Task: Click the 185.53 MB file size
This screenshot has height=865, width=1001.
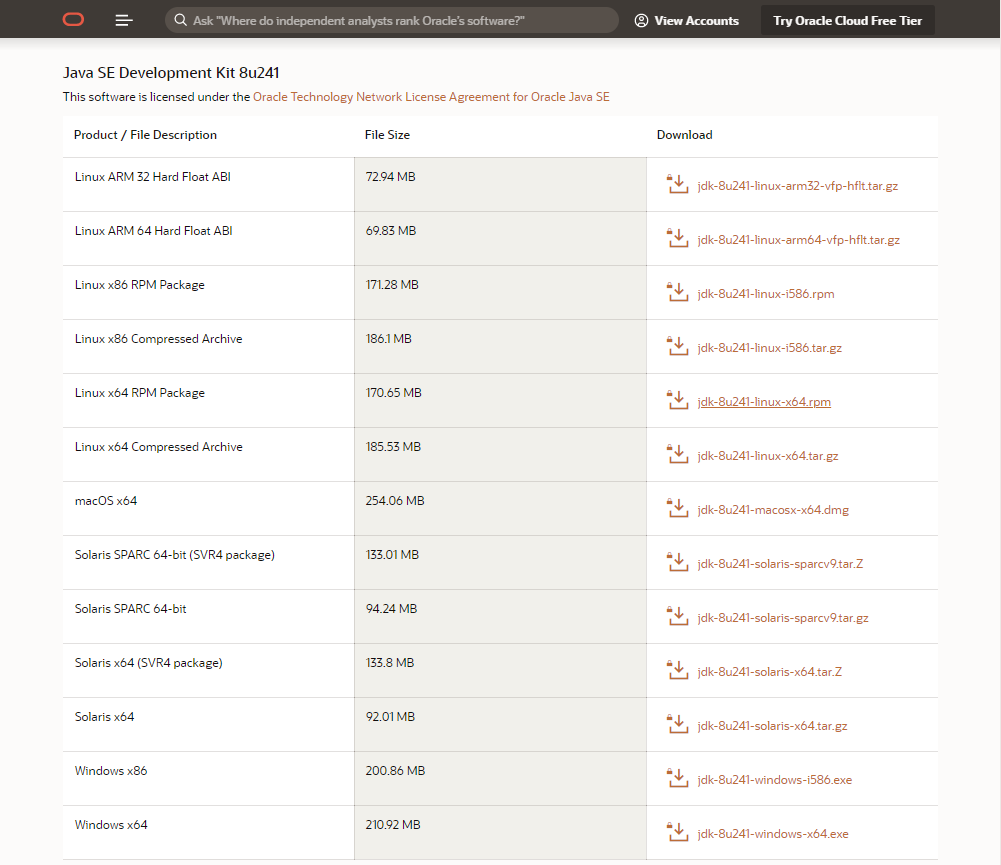Action: [x=393, y=447]
